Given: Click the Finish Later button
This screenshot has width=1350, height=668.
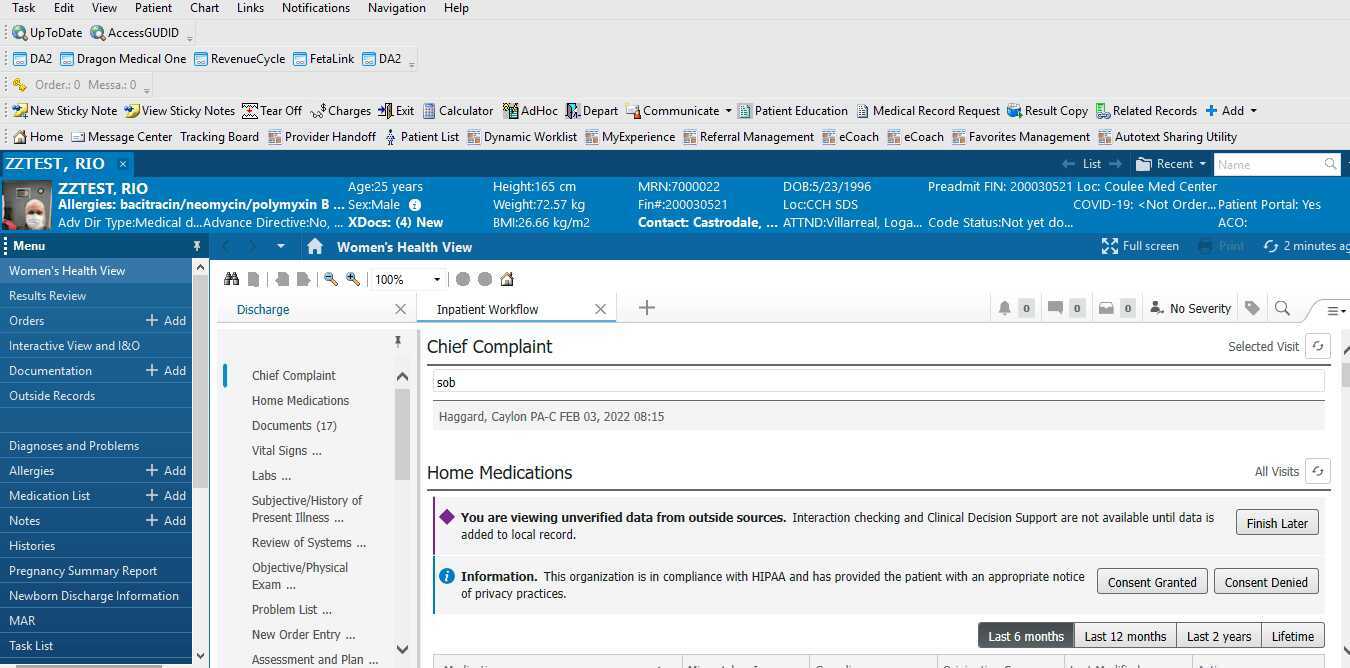Looking at the screenshot, I should point(1277,523).
